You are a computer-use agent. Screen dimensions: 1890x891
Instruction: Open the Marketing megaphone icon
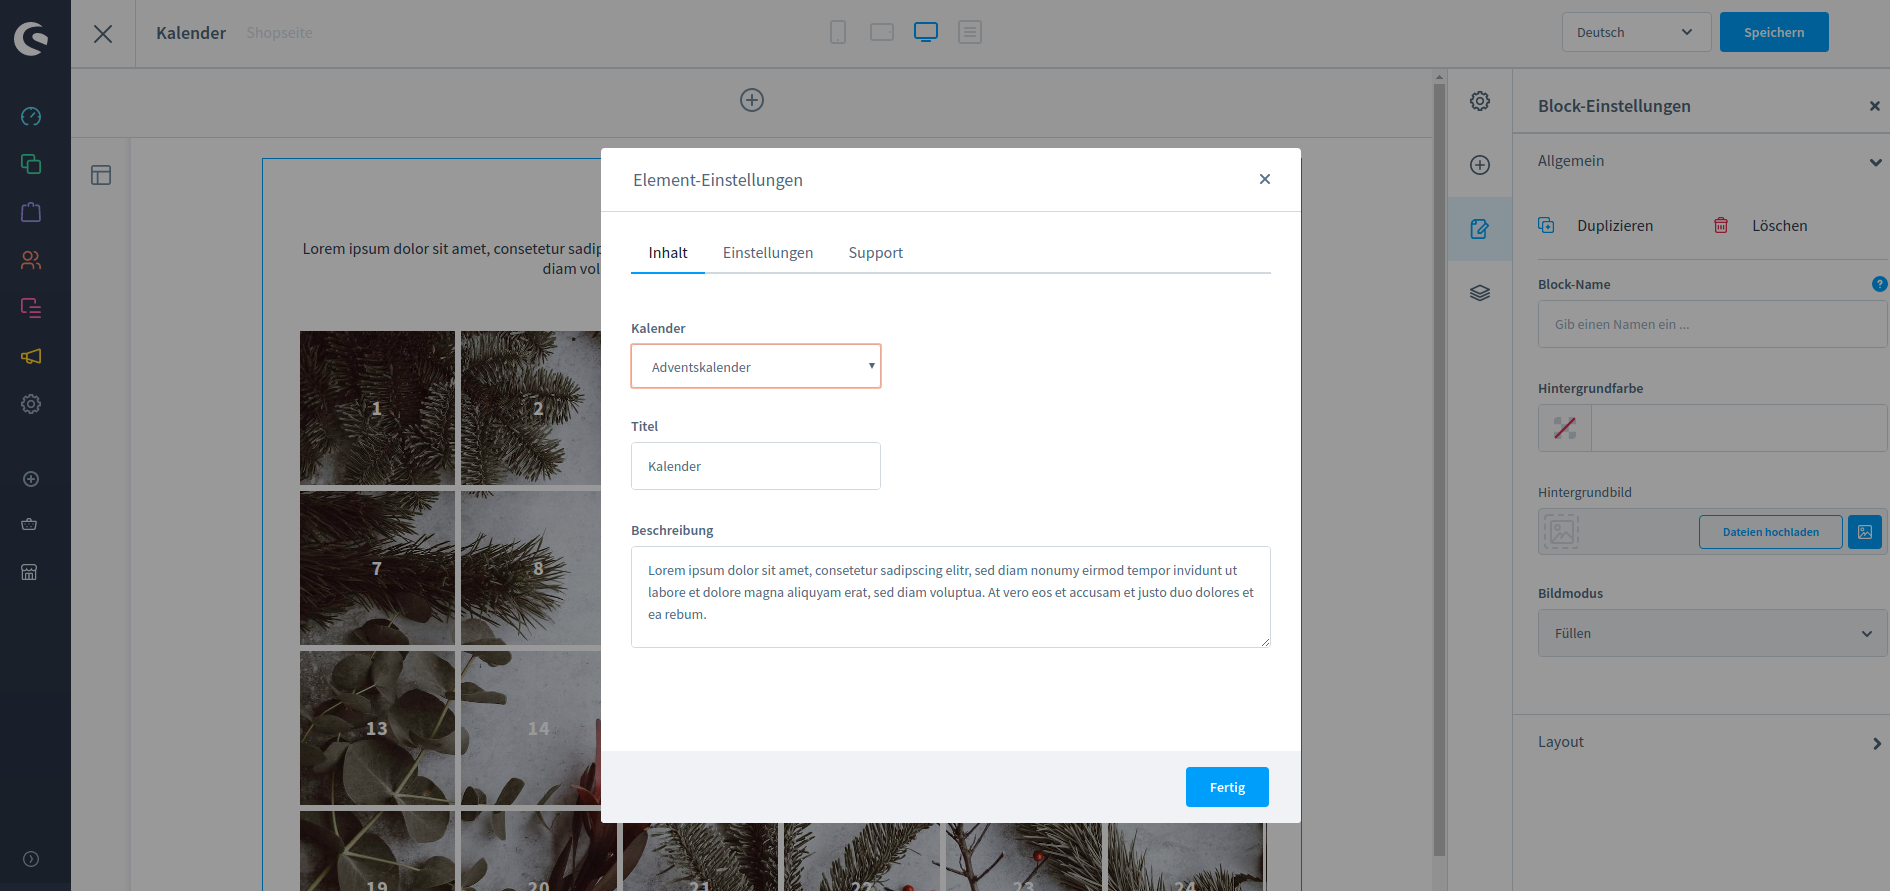click(x=31, y=356)
